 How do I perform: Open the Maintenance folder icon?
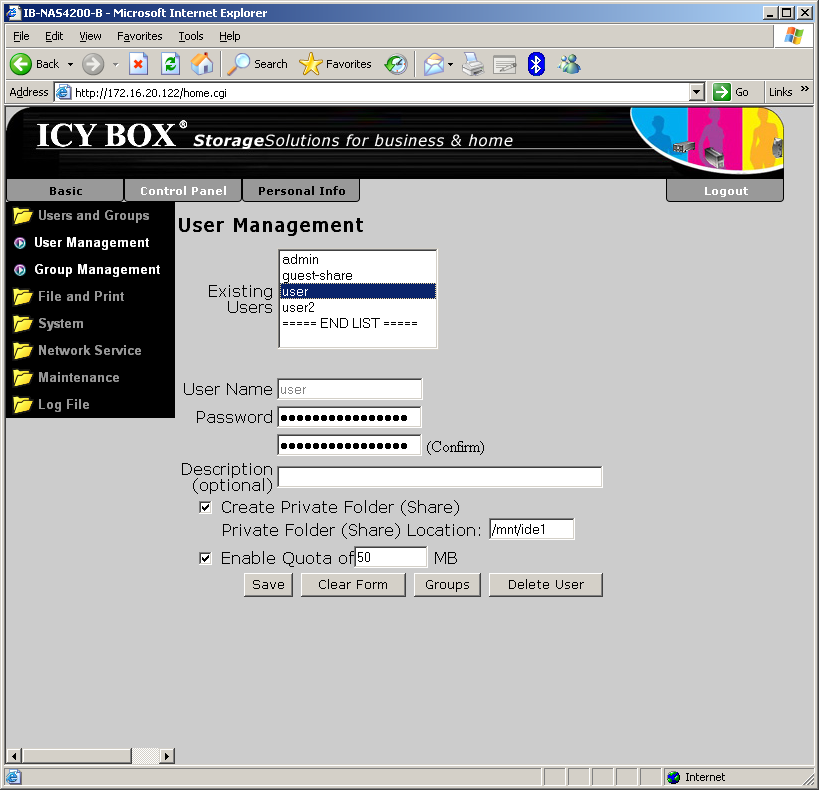[x=22, y=377]
